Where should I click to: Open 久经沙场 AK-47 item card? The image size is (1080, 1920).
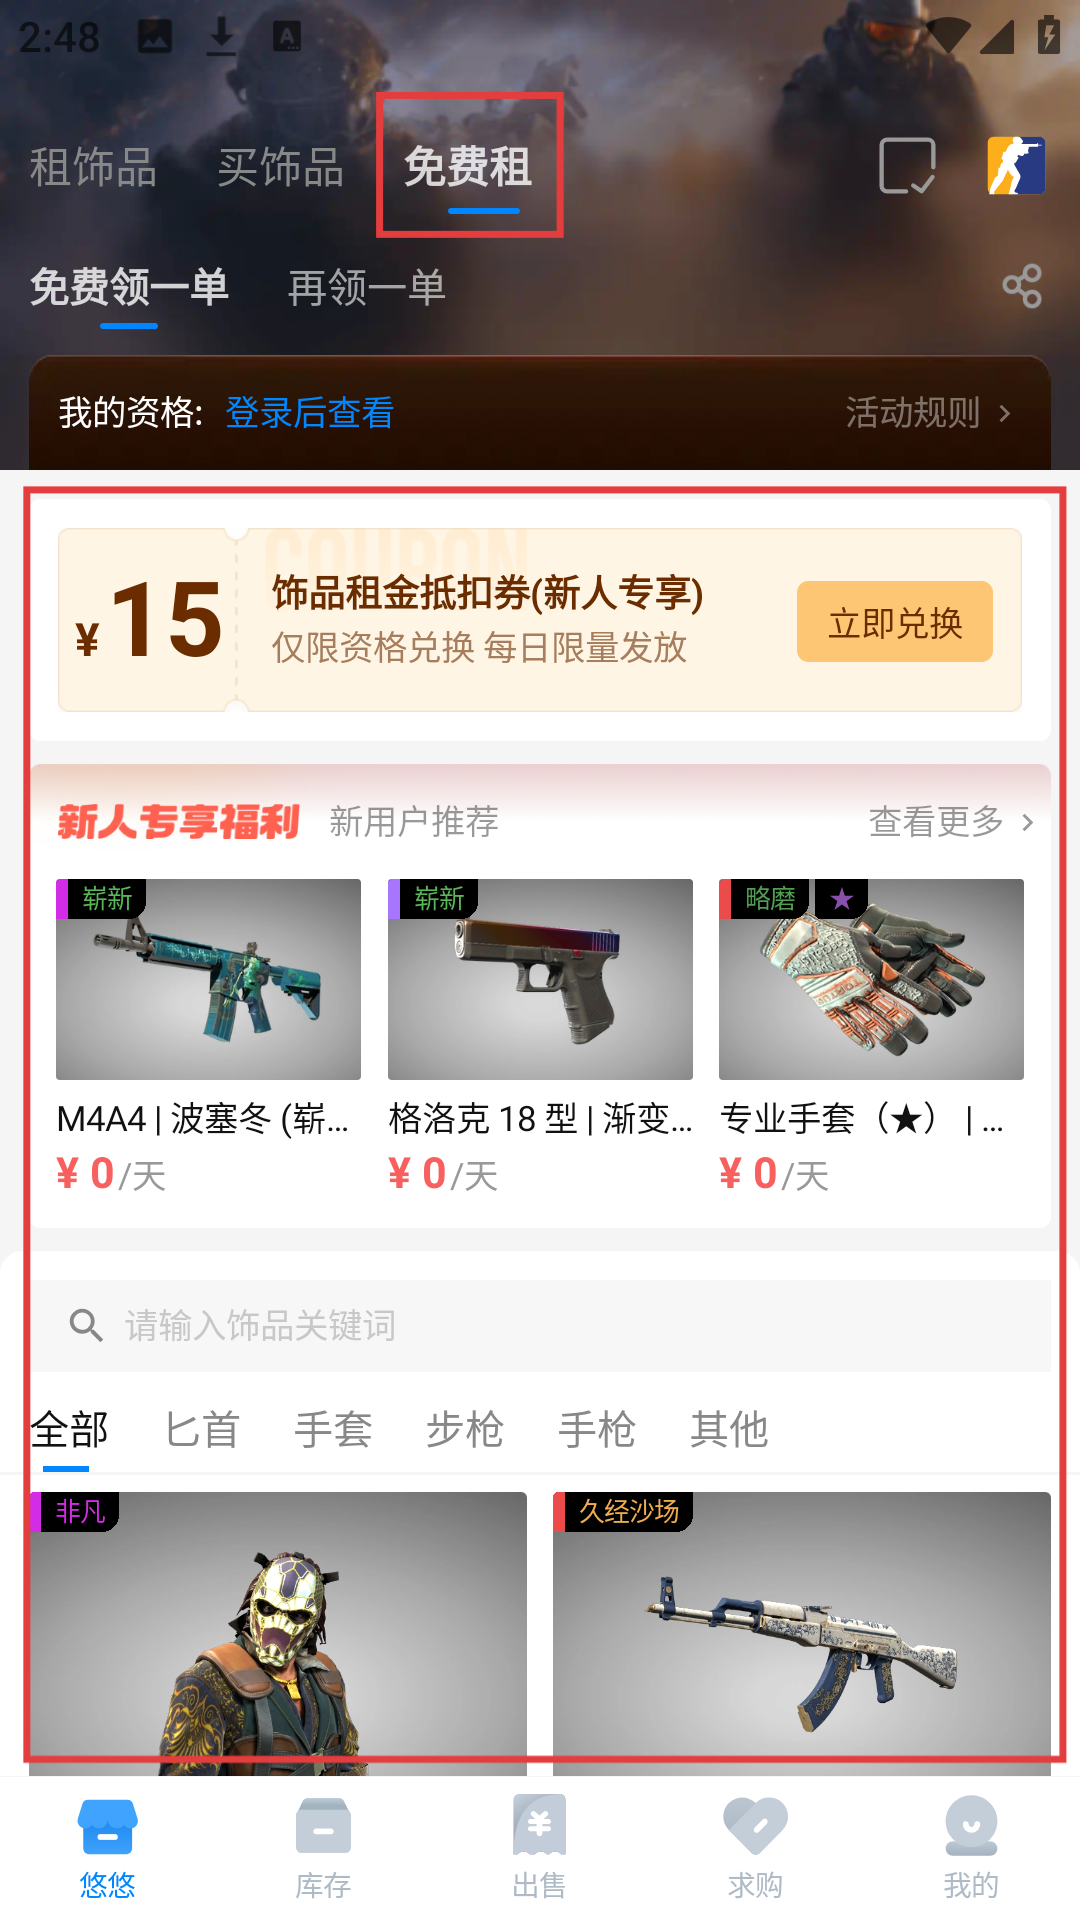[x=802, y=1634]
